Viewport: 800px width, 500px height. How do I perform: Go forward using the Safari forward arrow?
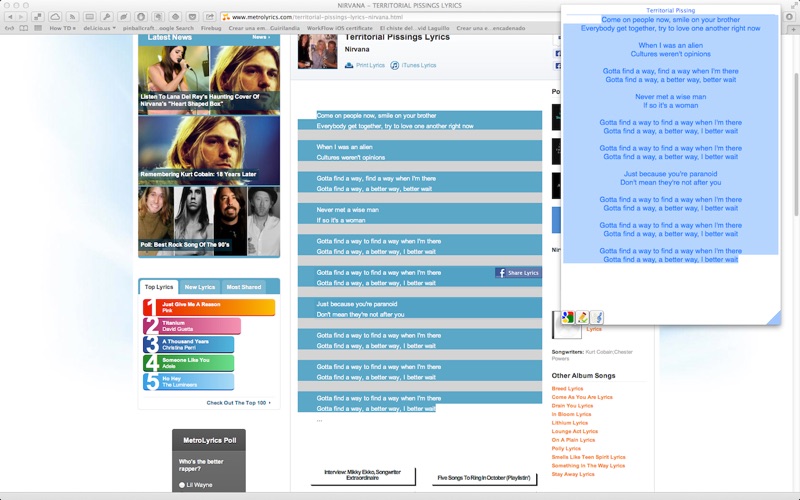21,17
